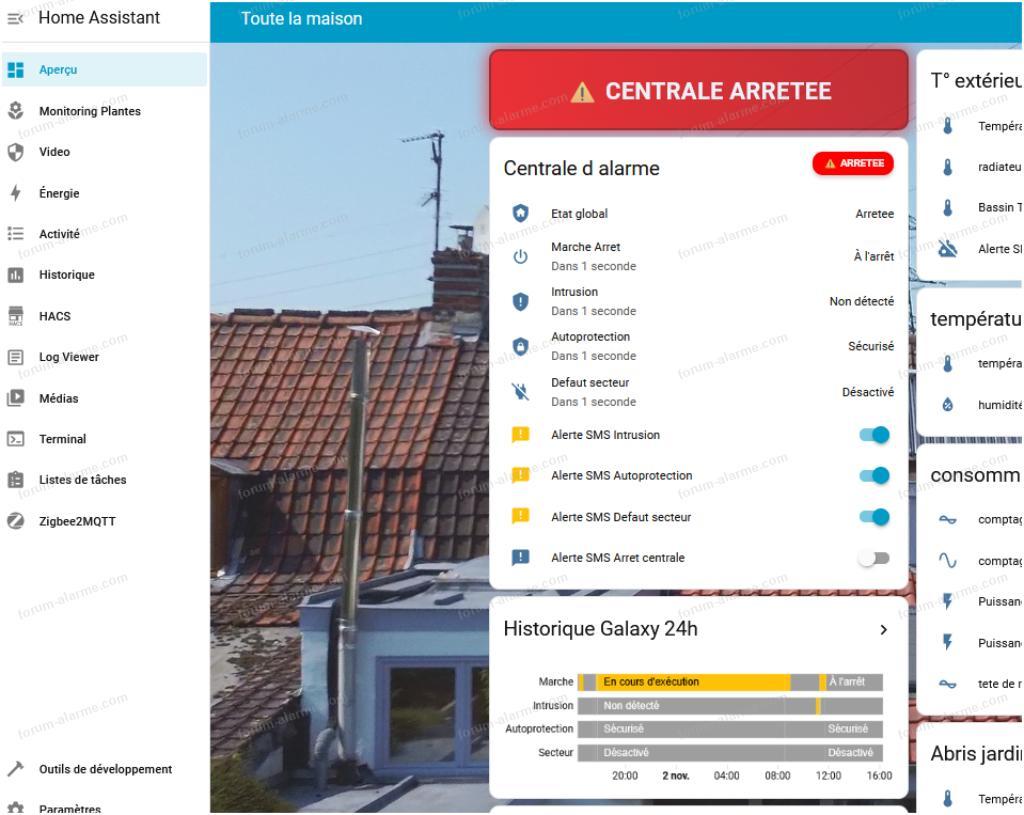Click the red ARRETEE status badge
1024x815 pixels.
point(852,163)
